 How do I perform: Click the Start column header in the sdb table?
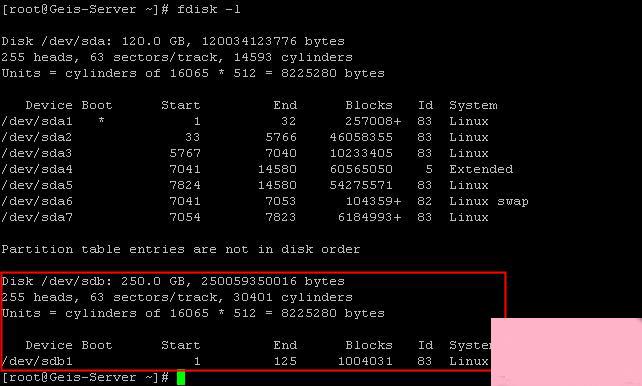[x=181, y=345]
